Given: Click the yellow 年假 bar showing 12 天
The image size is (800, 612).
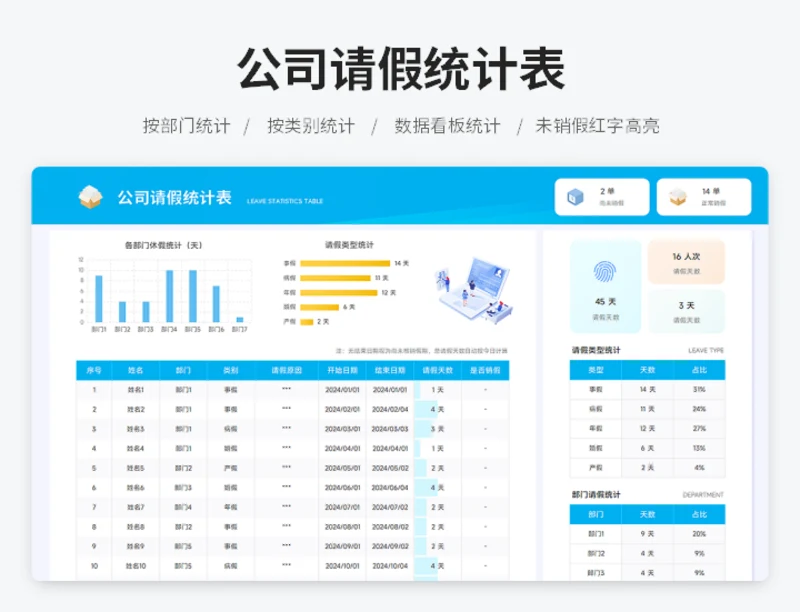Looking at the screenshot, I should click(x=339, y=293).
